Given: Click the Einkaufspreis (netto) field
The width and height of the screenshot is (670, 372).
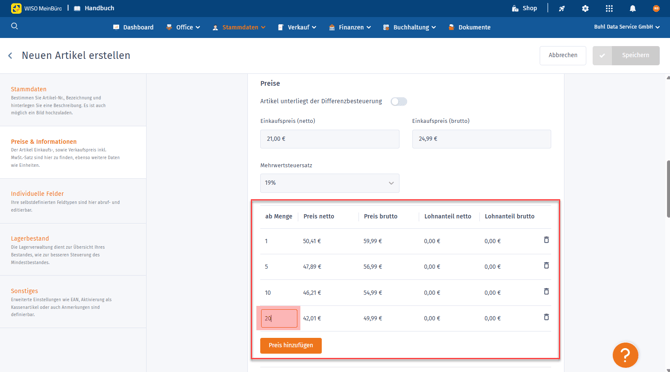Looking at the screenshot, I should pos(329,139).
